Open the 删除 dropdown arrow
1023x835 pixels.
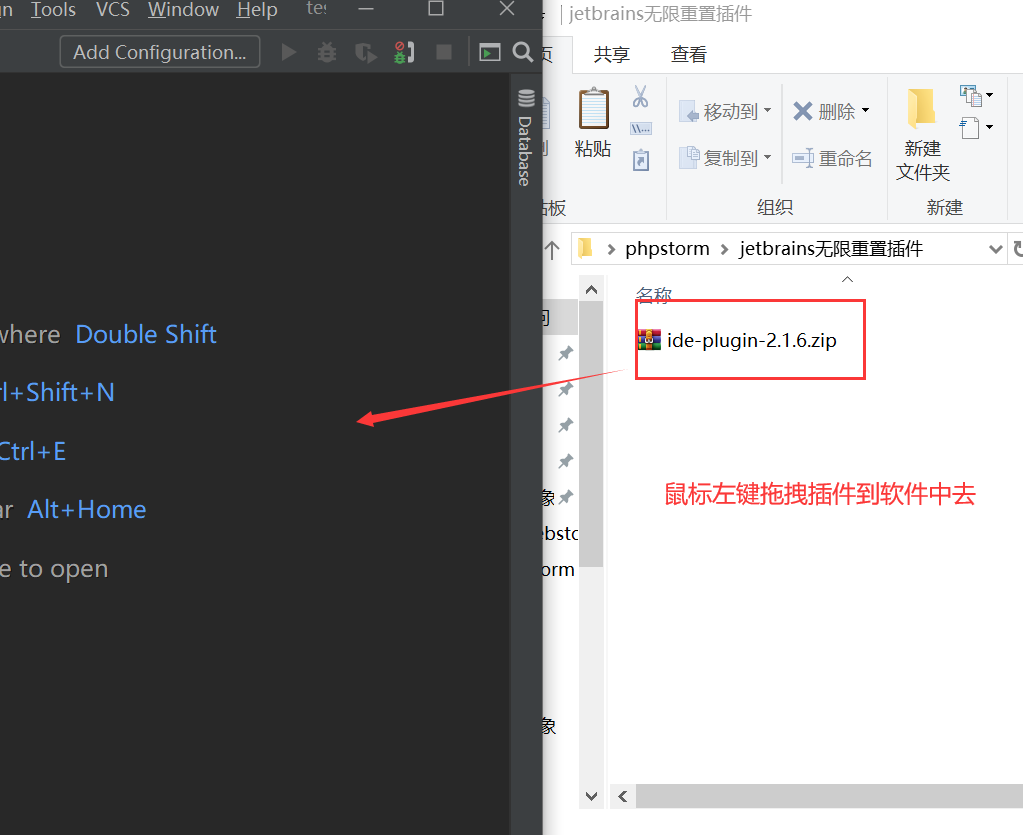(x=865, y=110)
